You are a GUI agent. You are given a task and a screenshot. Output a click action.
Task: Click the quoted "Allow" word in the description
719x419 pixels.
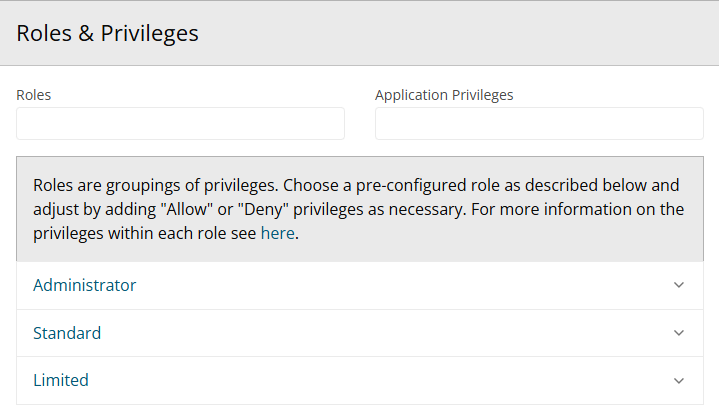tap(182, 210)
